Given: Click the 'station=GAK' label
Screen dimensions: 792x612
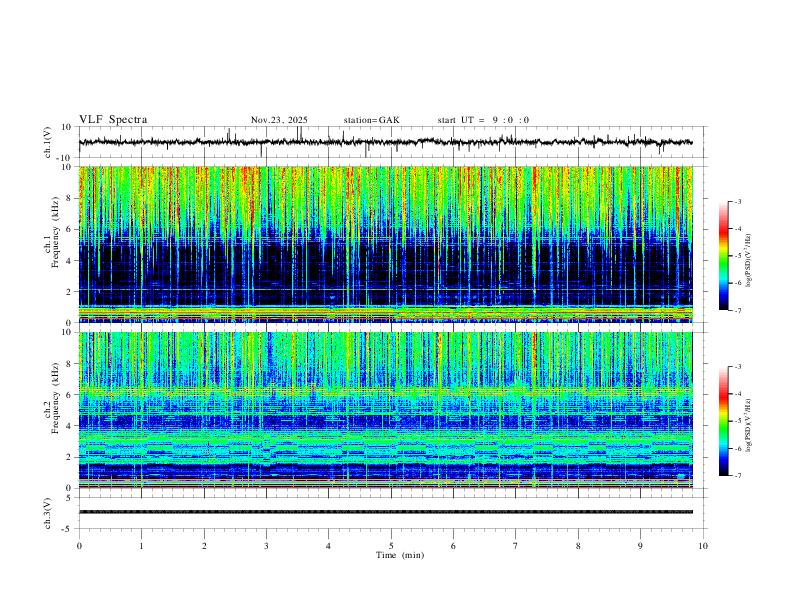Looking at the screenshot, I should pyautogui.click(x=372, y=120).
